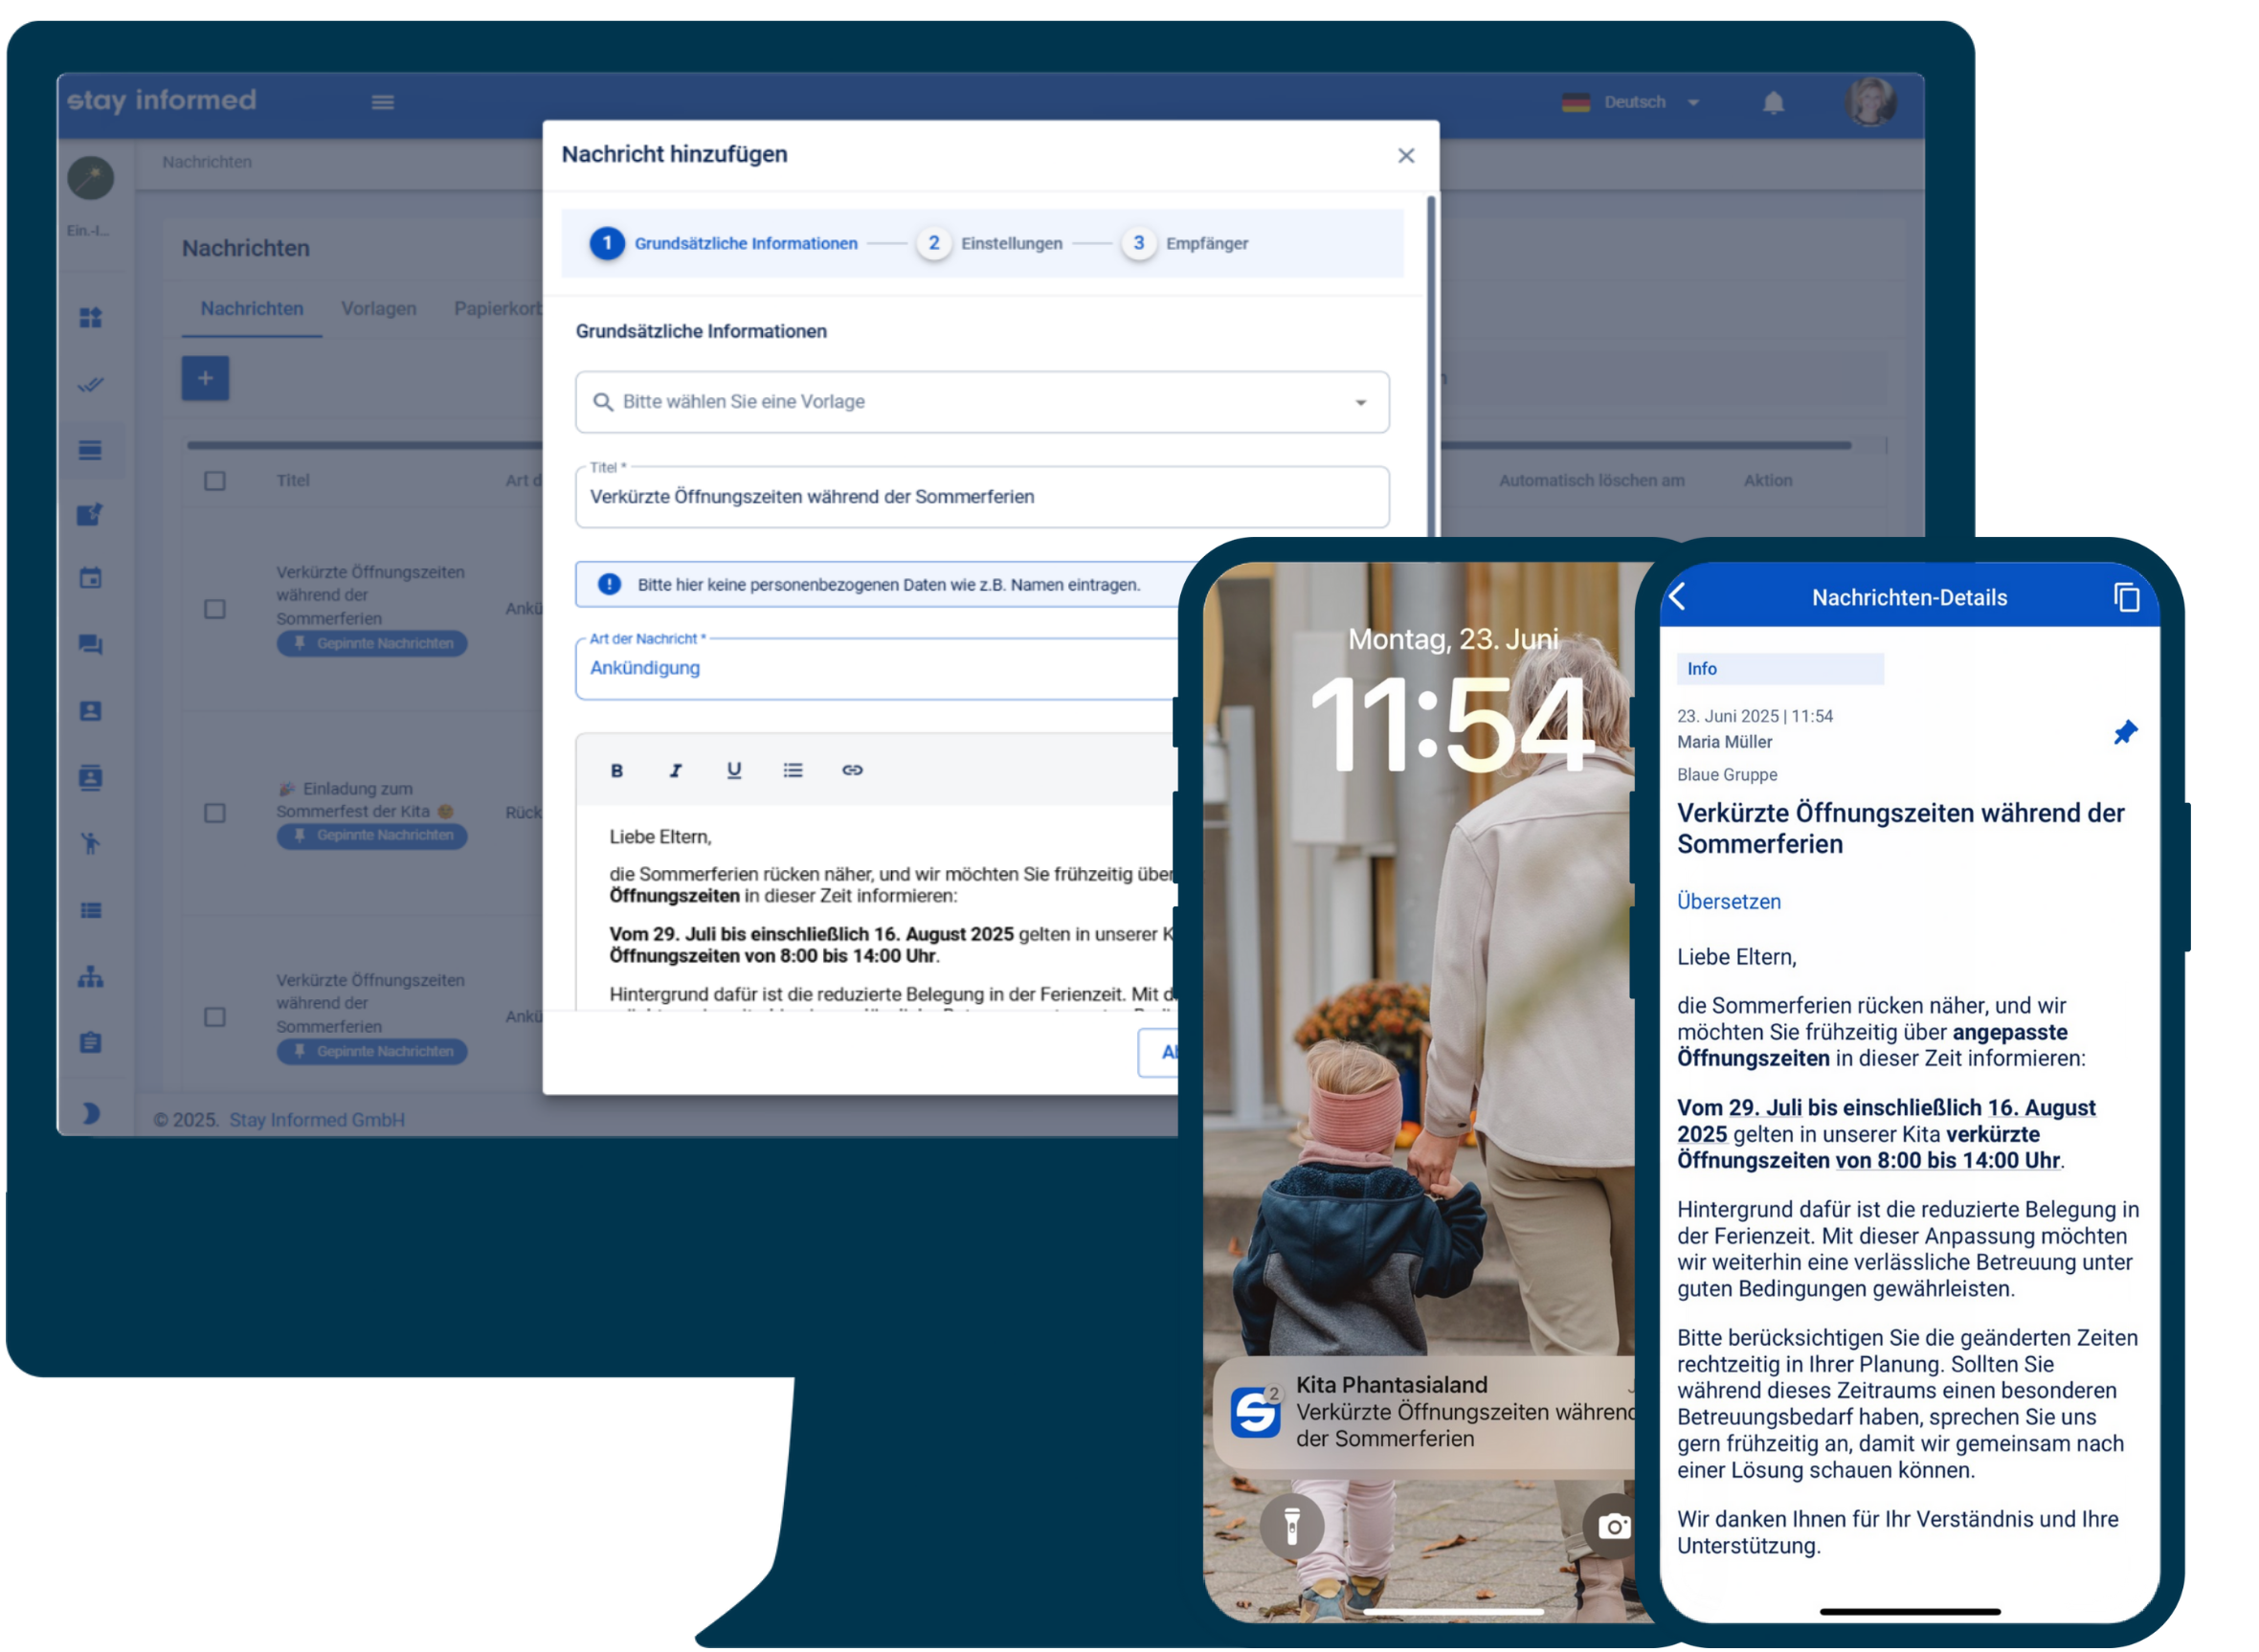Switch to the Nachrichten tab
2259x1652 pixels.
coord(252,308)
